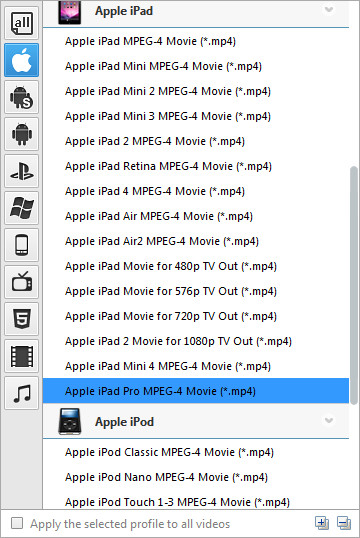The width and height of the screenshot is (360, 538).
Task: Open the TV category
Action: 22,282
